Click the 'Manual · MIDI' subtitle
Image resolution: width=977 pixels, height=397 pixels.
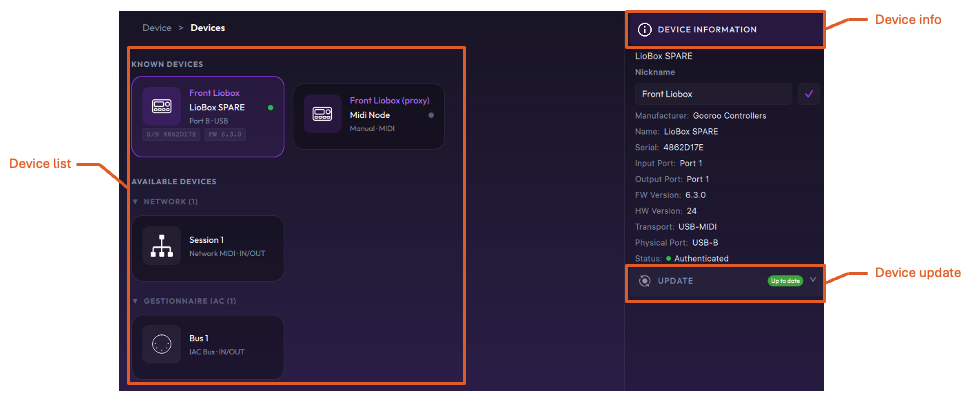(x=373, y=128)
